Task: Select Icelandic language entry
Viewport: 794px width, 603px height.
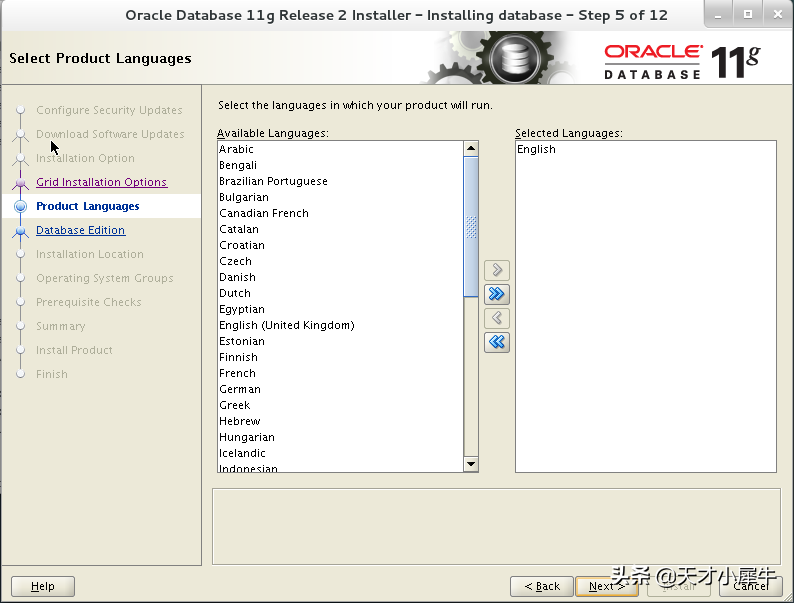Action: coord(340,453)
